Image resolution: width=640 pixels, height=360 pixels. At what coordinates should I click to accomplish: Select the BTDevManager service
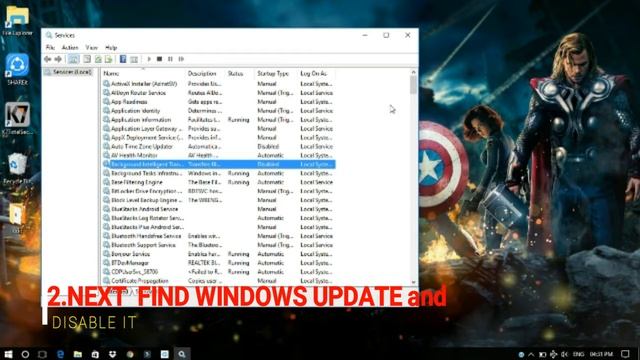[x=218, y=263]
